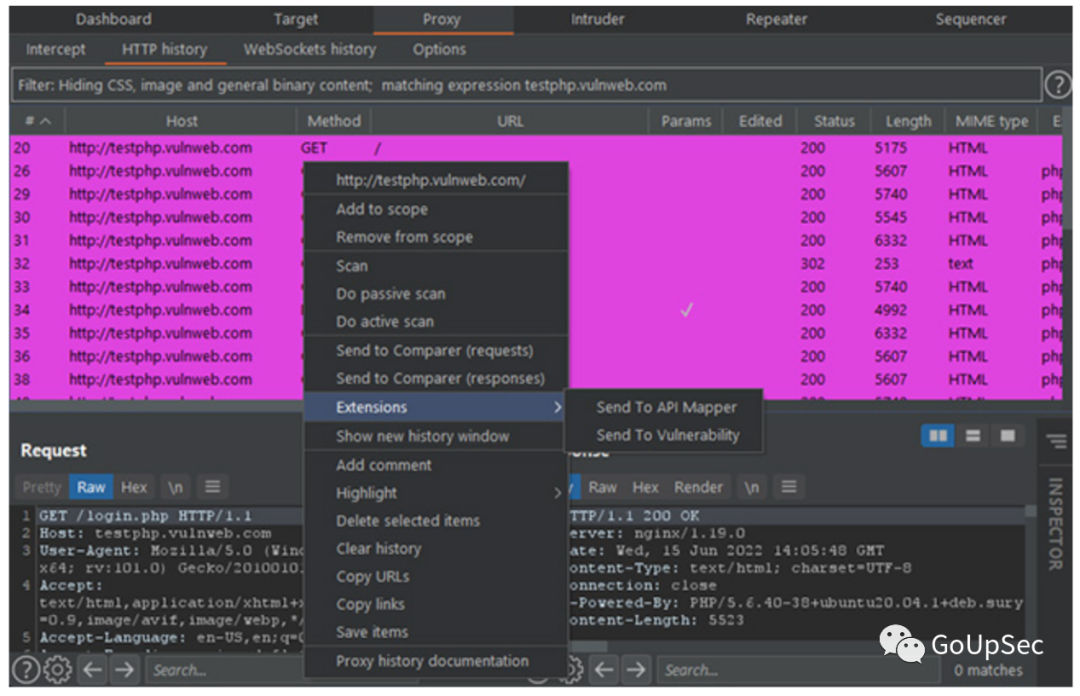The height and width of the screenshot is (696, 1080).
Task: Select Do passive scan
Action: pyautogui.click(x=436, y=294)
